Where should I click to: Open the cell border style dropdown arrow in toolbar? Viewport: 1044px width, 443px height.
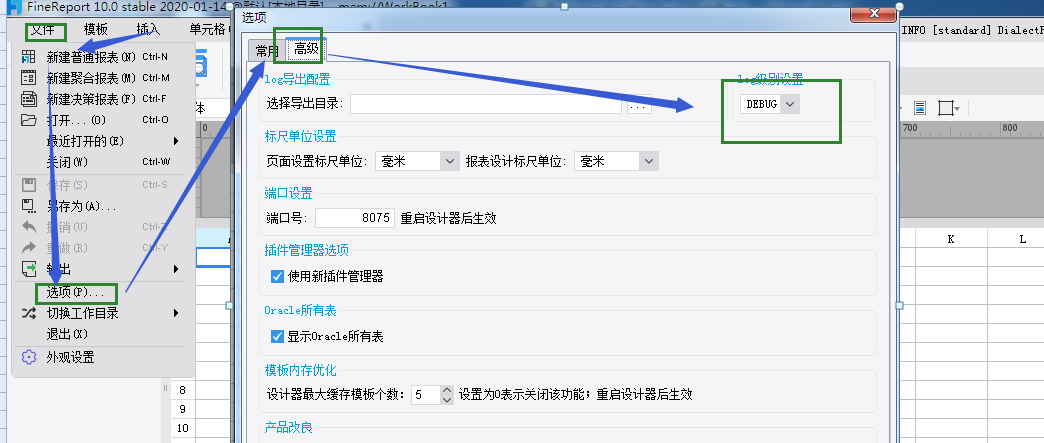(x=957, y=108)
